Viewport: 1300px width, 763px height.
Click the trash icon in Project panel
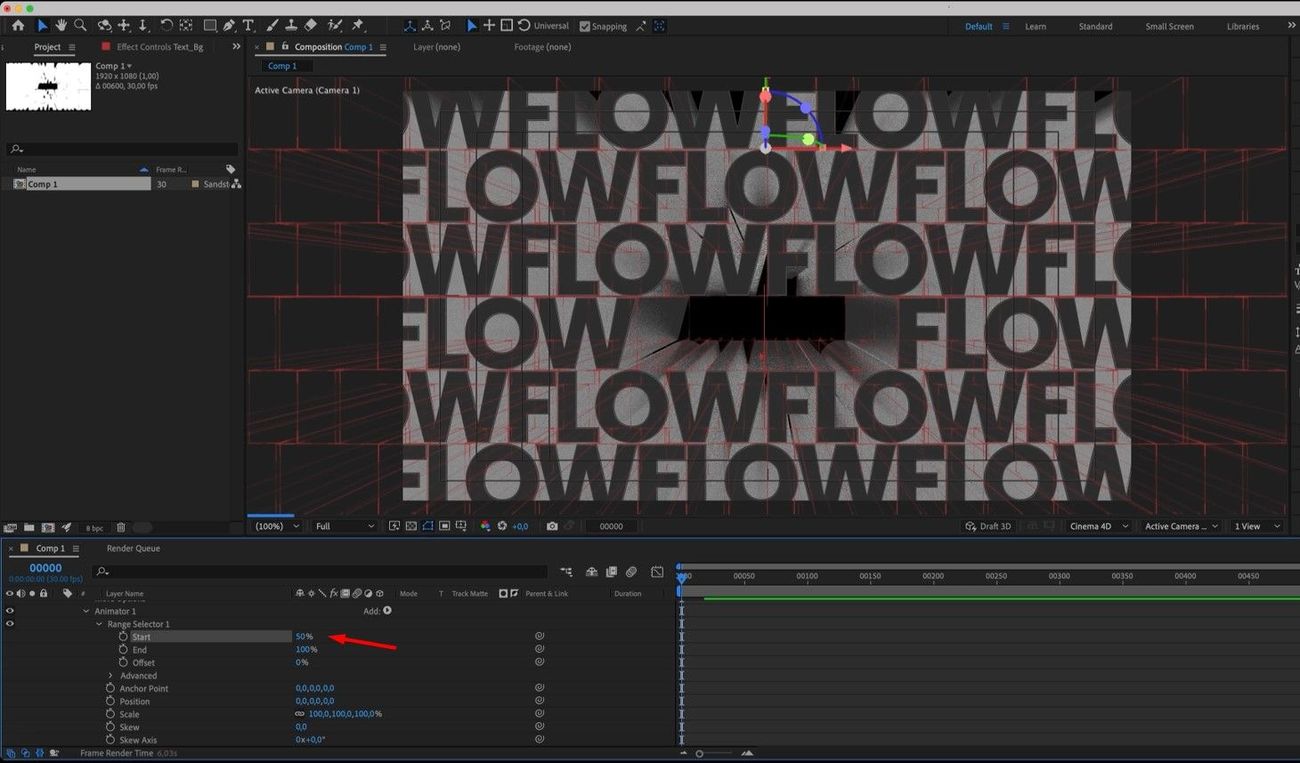click(x=121, y=527)
